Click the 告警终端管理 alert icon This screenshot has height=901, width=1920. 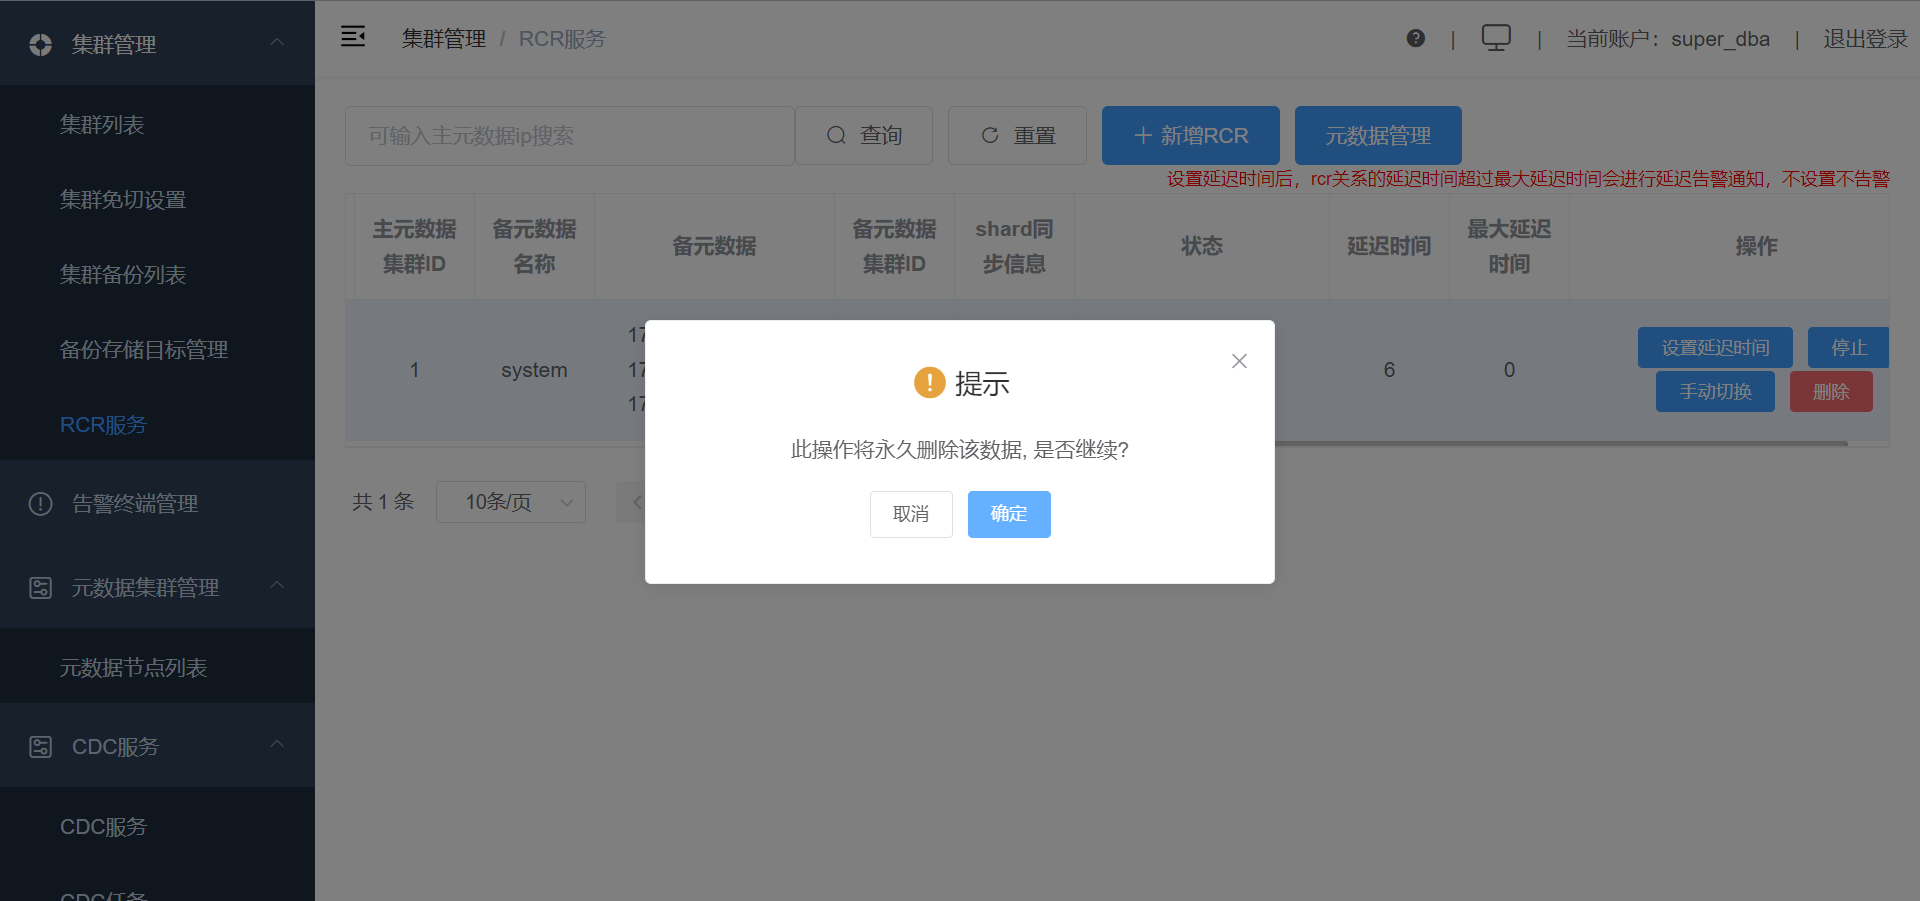[x=40, y=503]
